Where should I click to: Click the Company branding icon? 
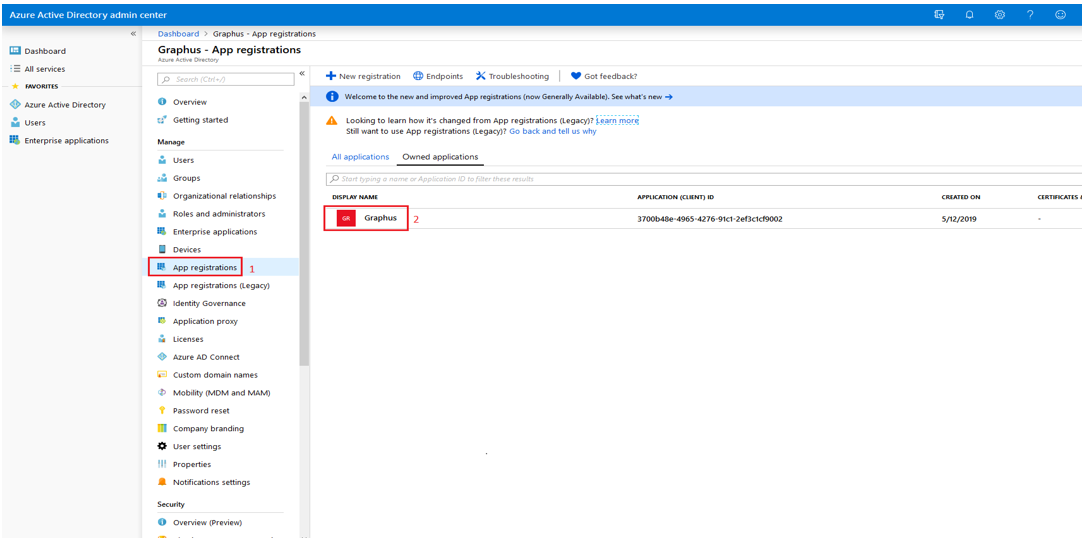click(x=162, y=429)
